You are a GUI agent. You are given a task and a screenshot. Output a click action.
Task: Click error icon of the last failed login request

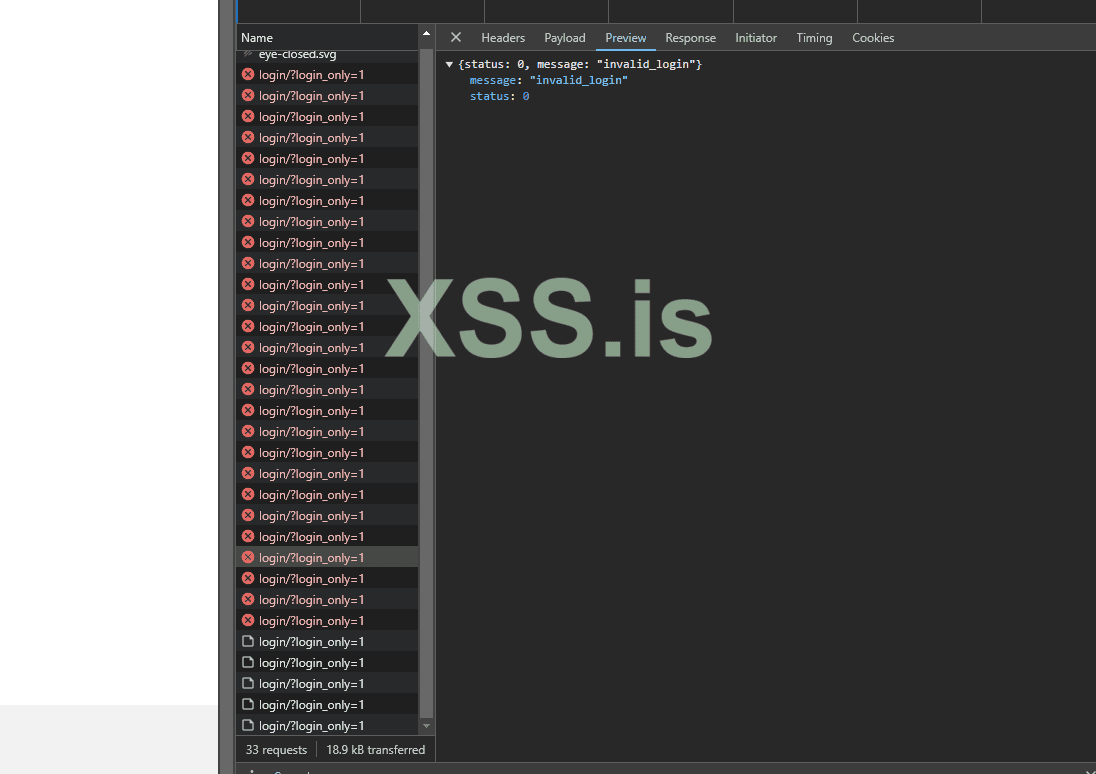248,621
